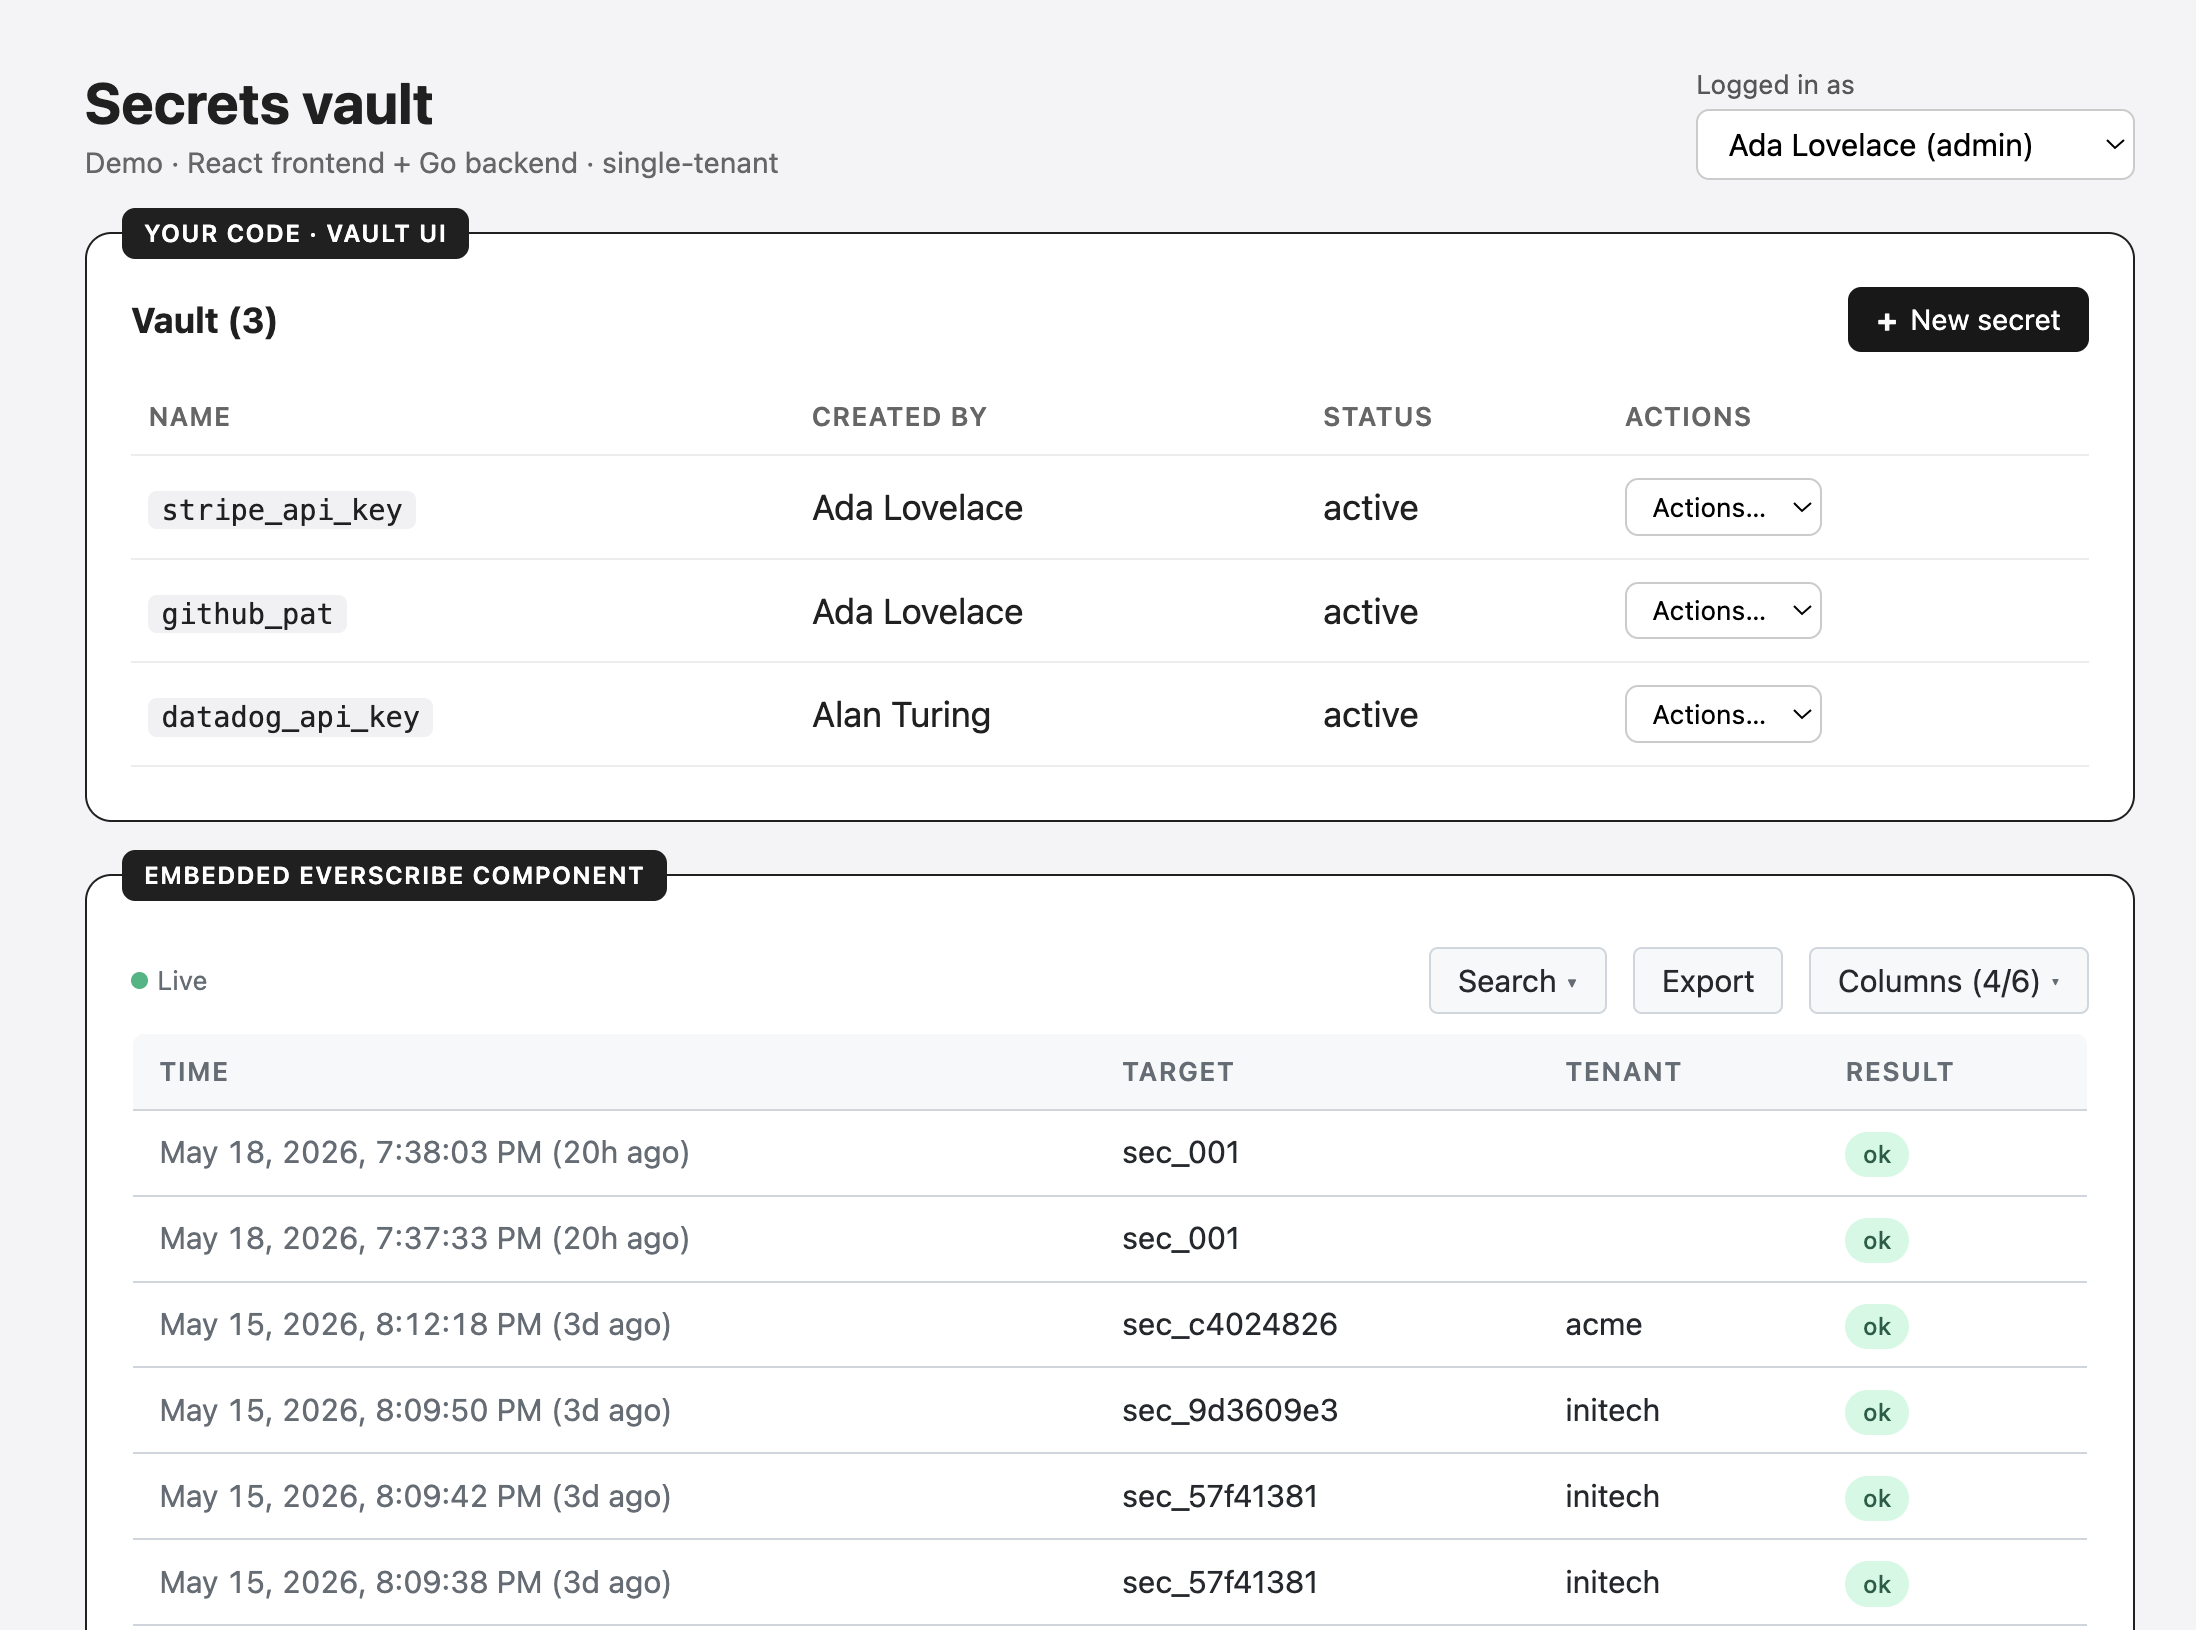Screen dimensions: 2196x1630
Task: Click the New secret button
Action: click(1967, 320)
